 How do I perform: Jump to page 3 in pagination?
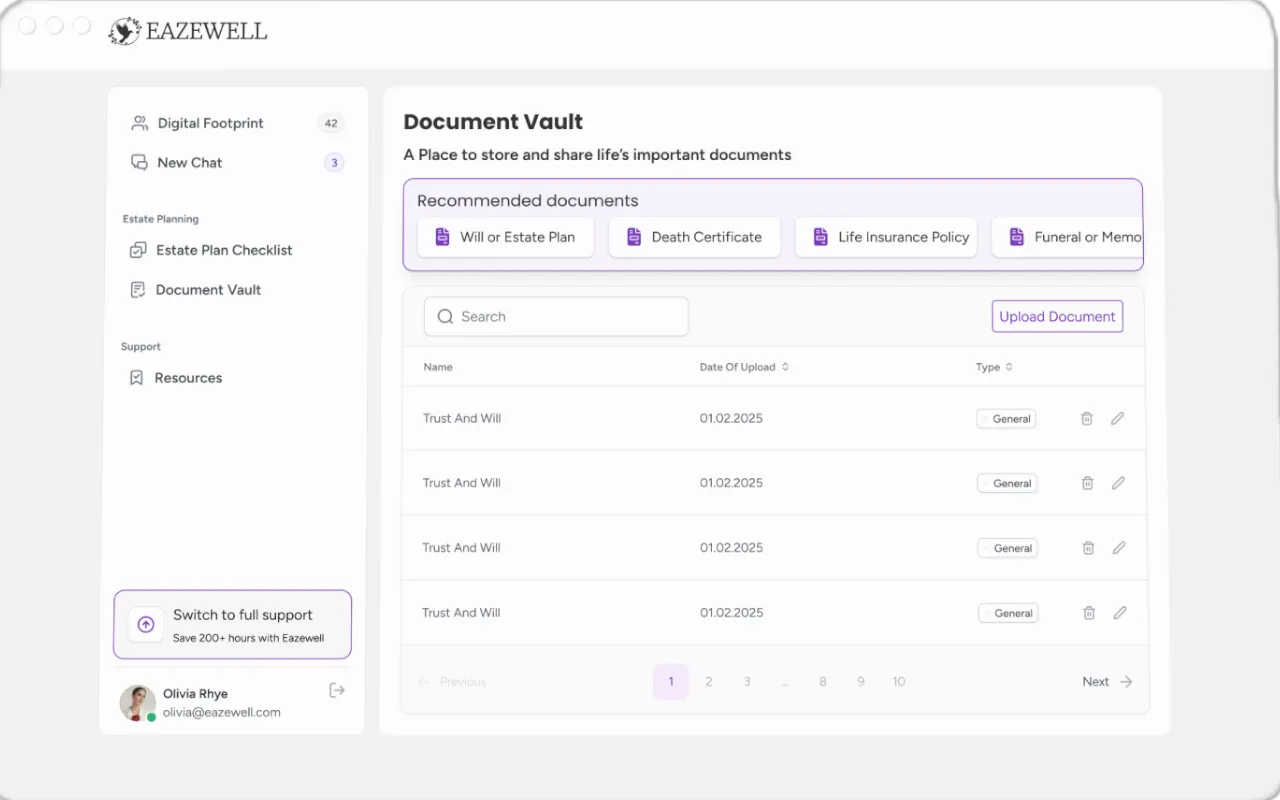tap(746, 682)
